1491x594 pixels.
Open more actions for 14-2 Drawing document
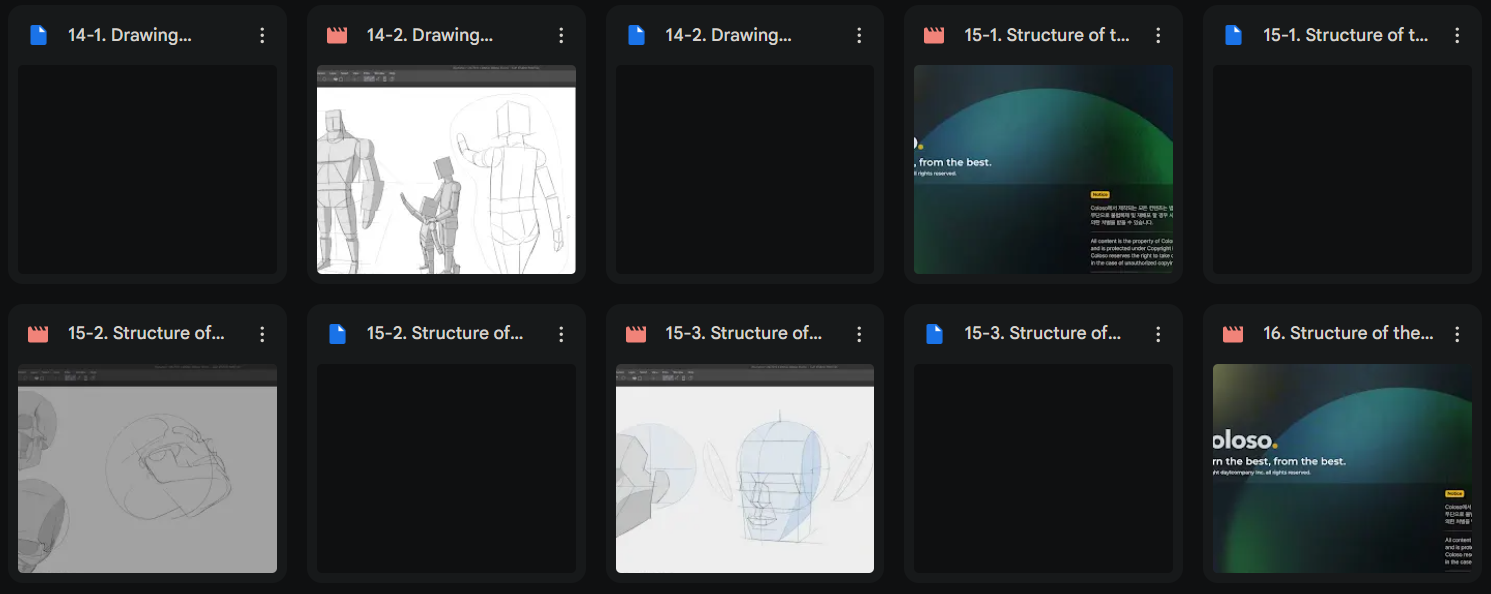(859, 35)
